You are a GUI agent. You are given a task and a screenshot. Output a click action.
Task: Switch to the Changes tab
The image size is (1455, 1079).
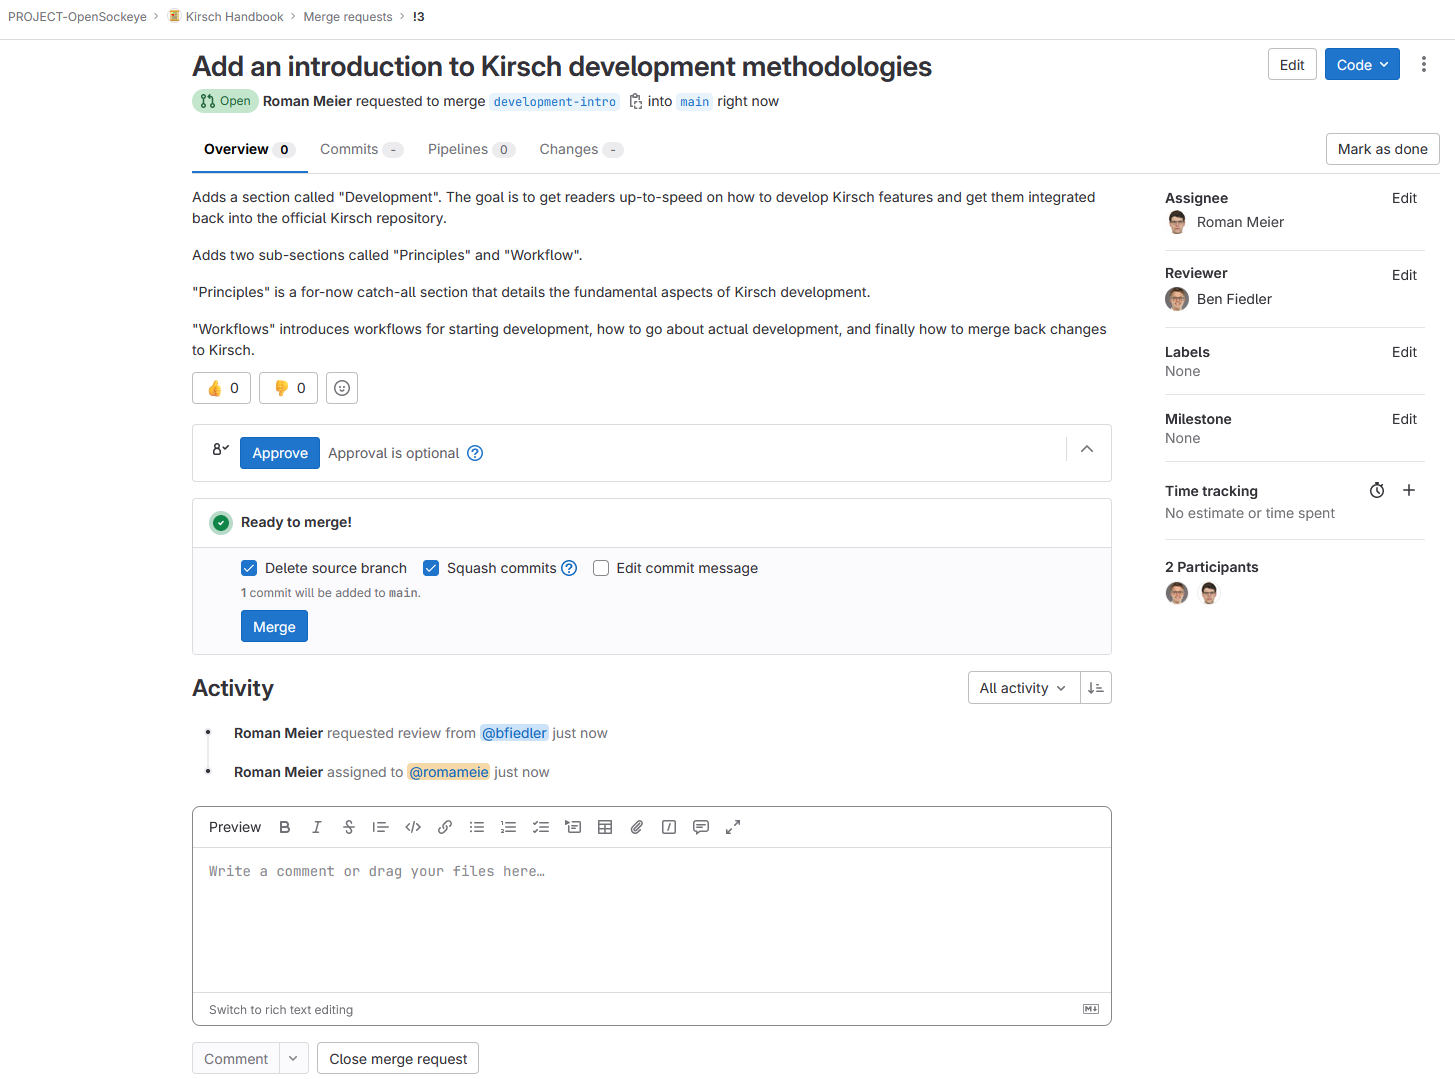click(581, 149)
